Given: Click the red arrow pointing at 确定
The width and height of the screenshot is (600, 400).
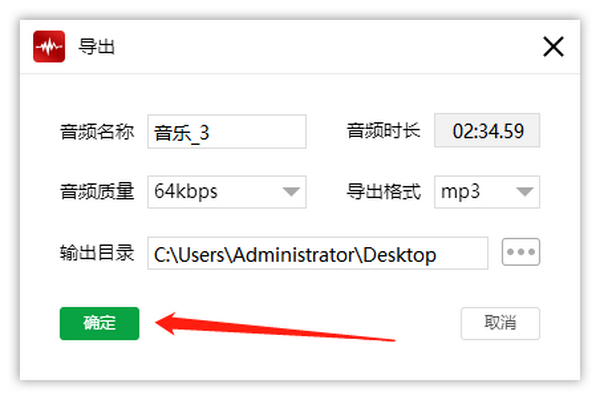Looking at the screenshot, I should coord(275,326).
